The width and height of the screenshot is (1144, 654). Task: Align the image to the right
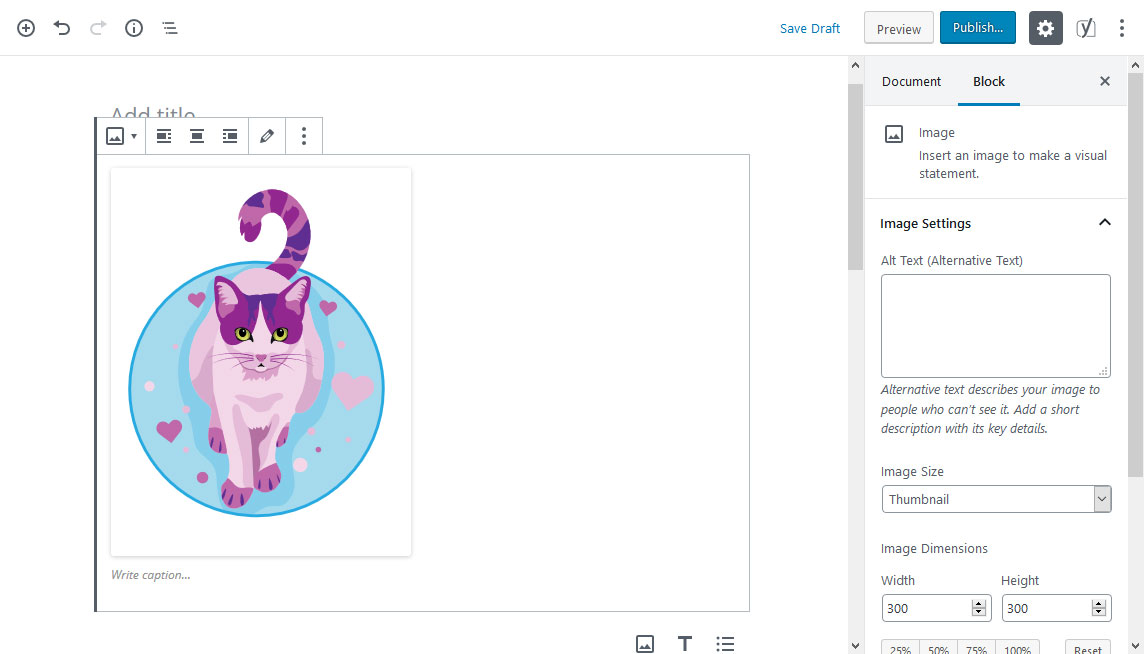[x=229, y=135]
